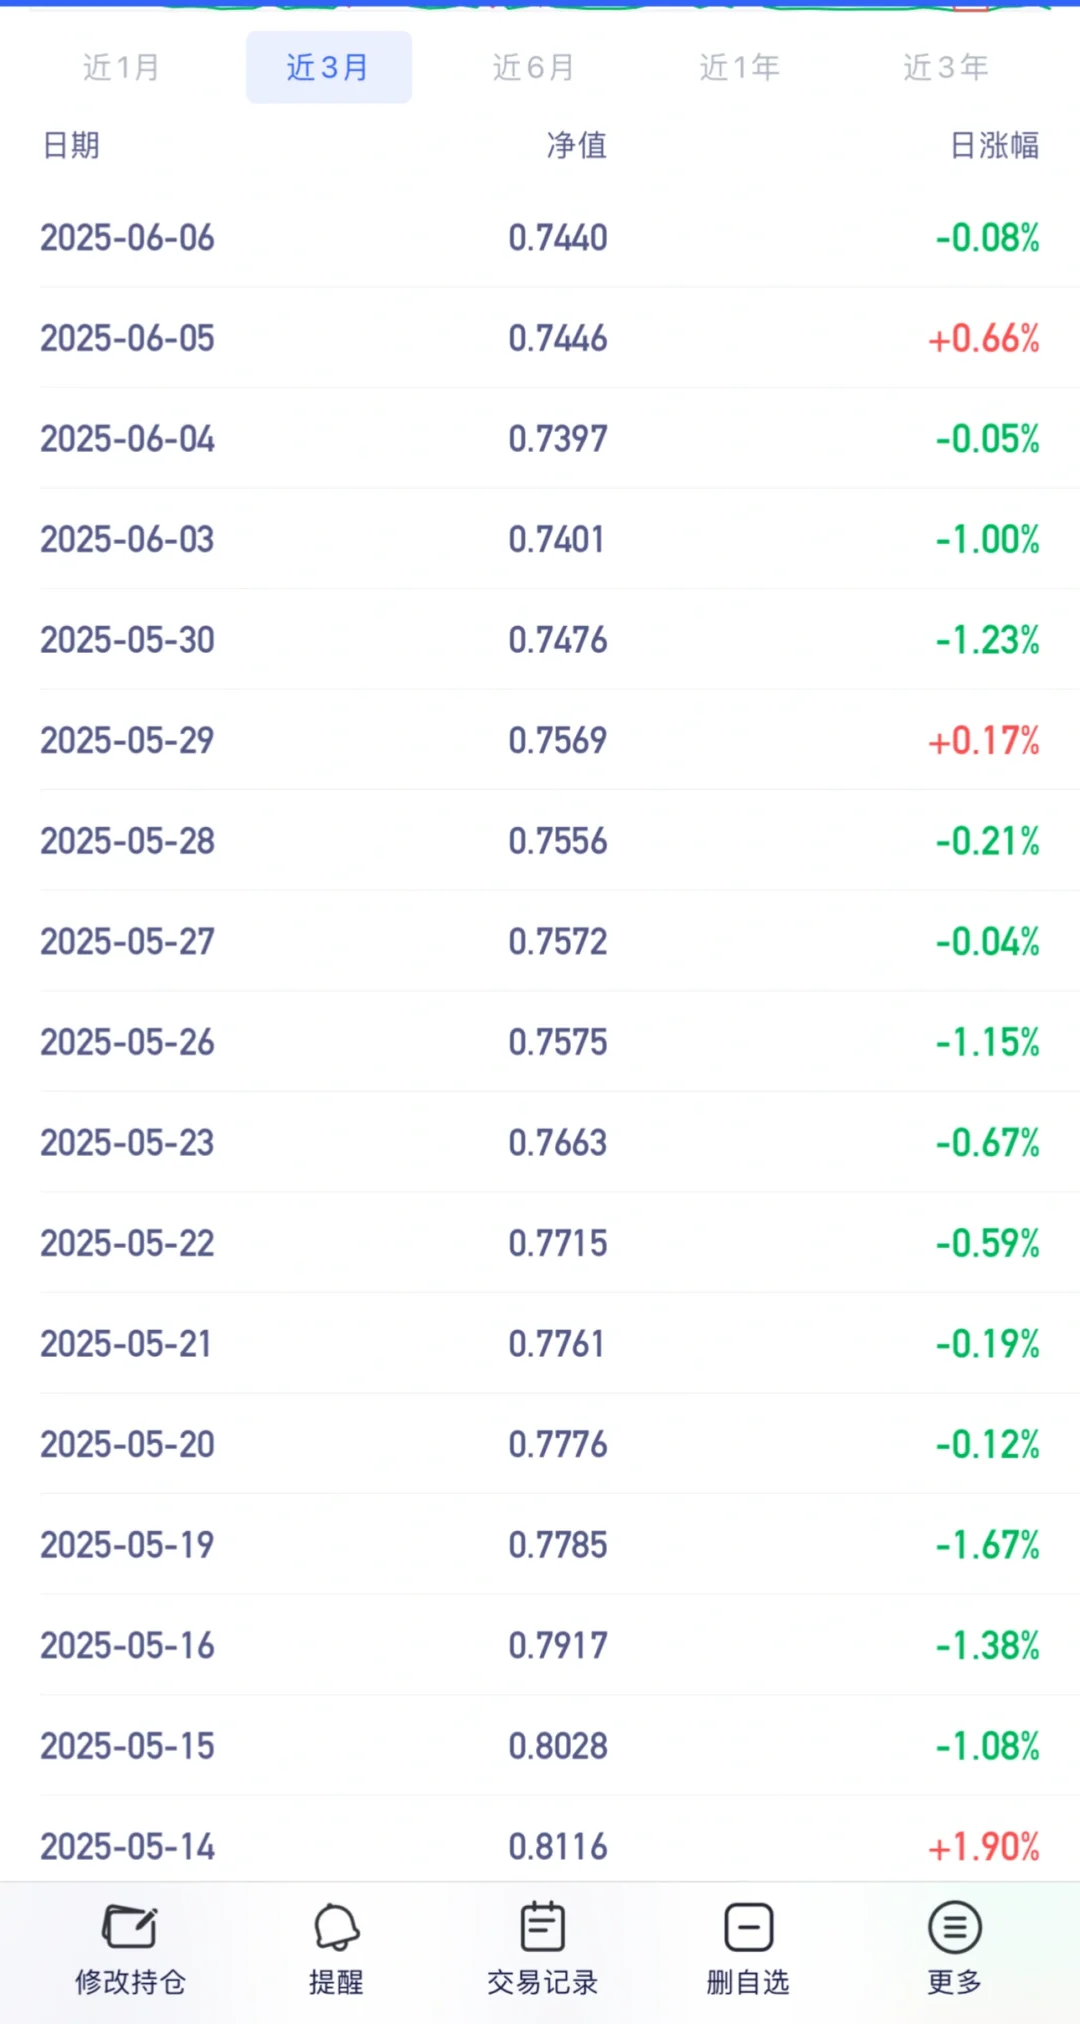
Task: Switch to the 近6月 tab
Action: coord(534,67)
